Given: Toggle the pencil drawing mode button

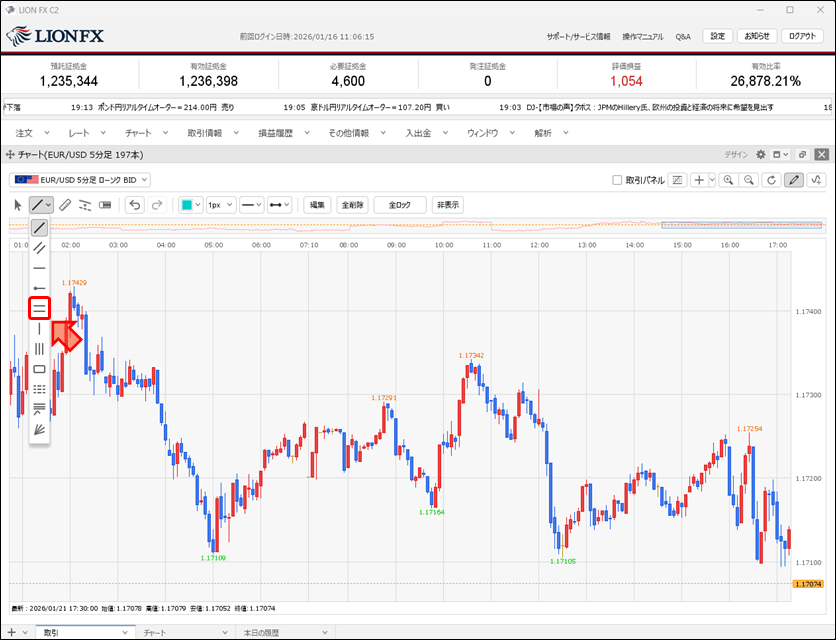Looking at the screenshot, I should click(x=794, y=180).
